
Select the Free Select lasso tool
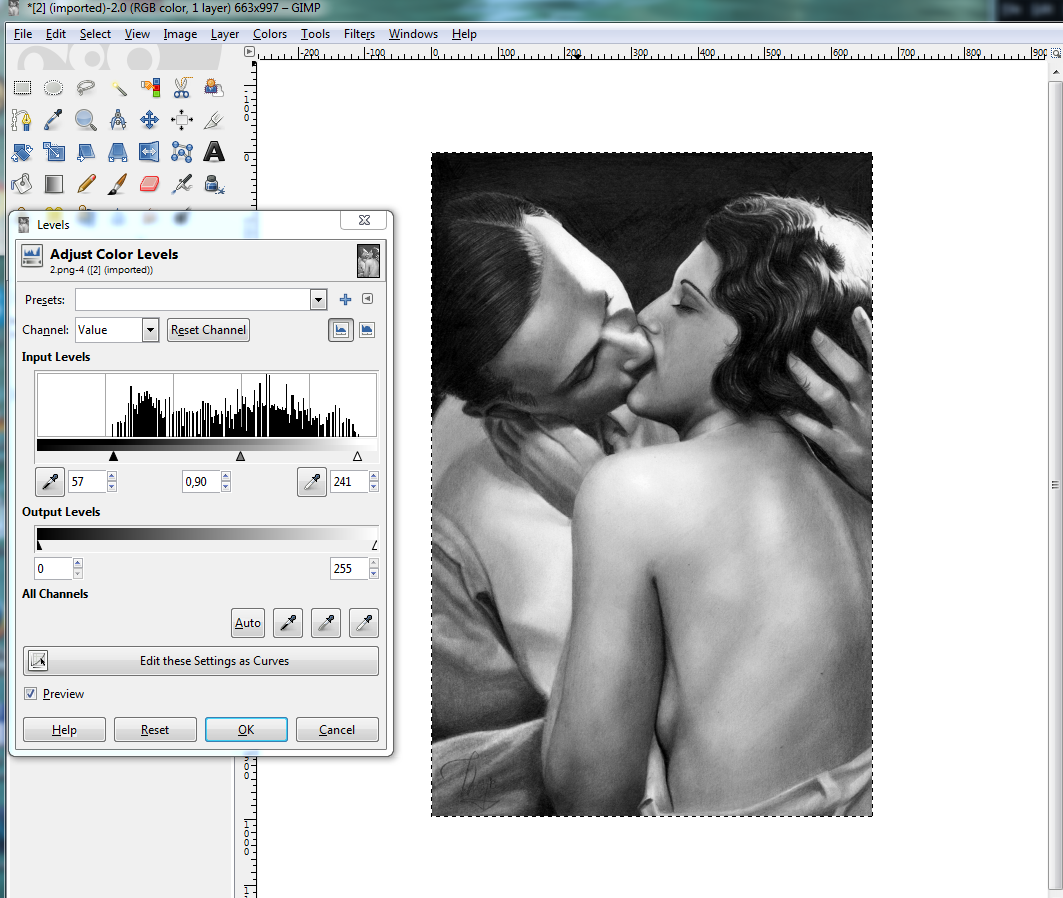85,87
